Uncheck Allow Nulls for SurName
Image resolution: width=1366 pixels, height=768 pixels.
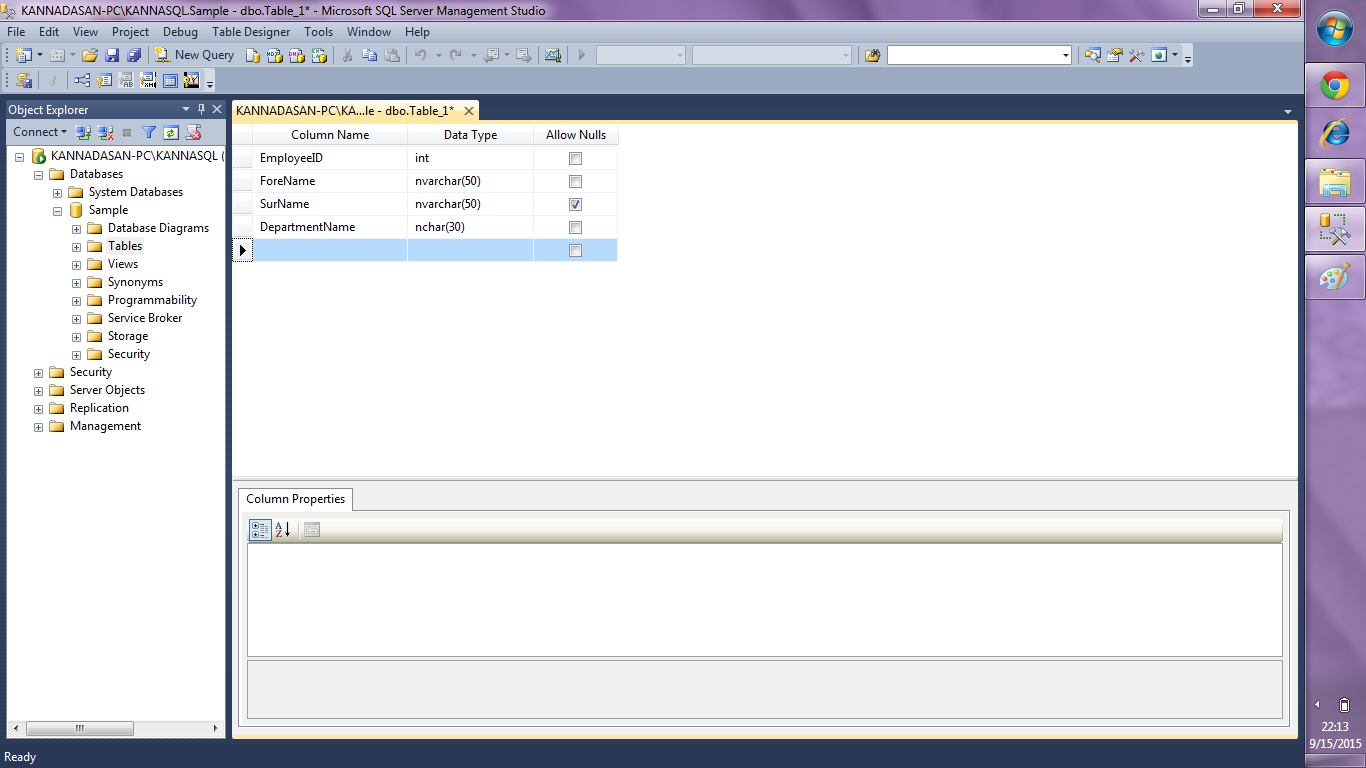(575, 204)
